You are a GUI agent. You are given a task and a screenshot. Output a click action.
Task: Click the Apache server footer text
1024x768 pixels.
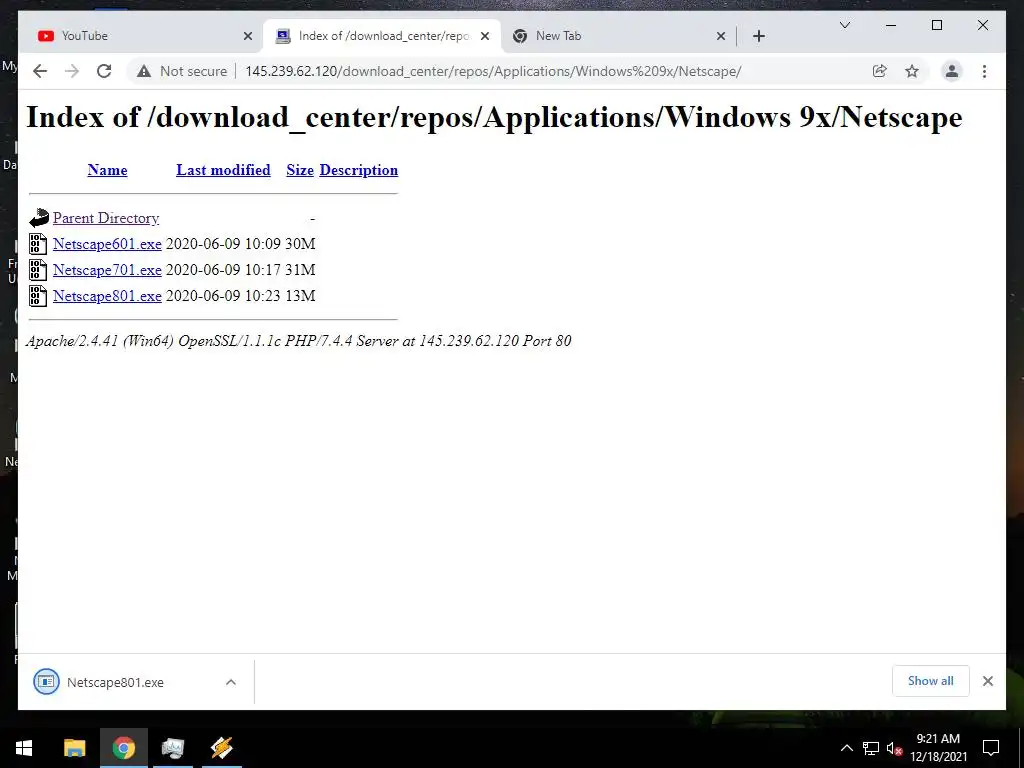298,341
